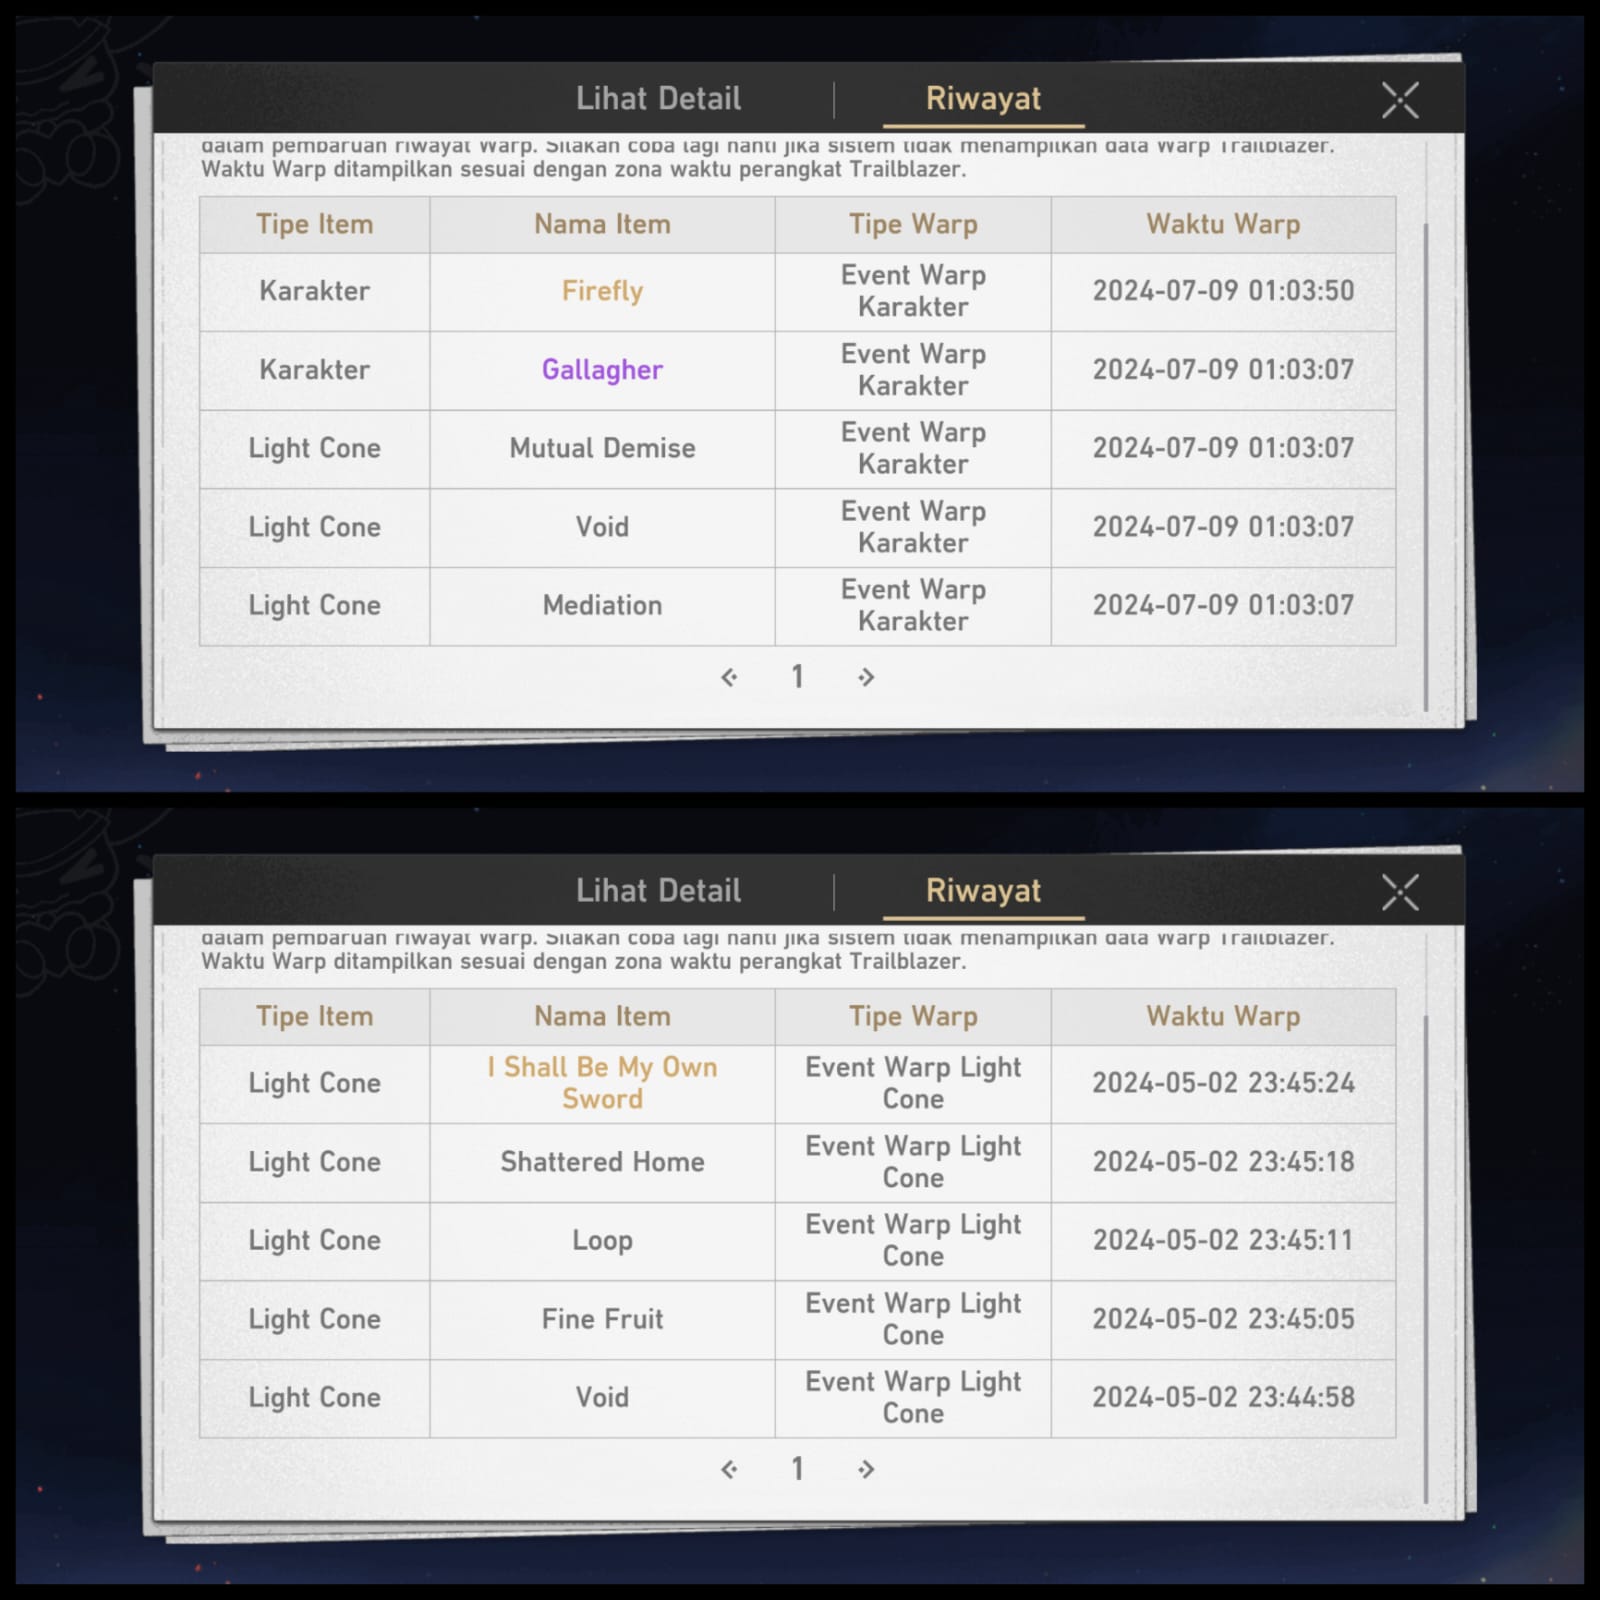The width and height of the screenshot is (1600, 1600).
Task: Go to next page in lower history
Action: click(x=866, y=1469)
